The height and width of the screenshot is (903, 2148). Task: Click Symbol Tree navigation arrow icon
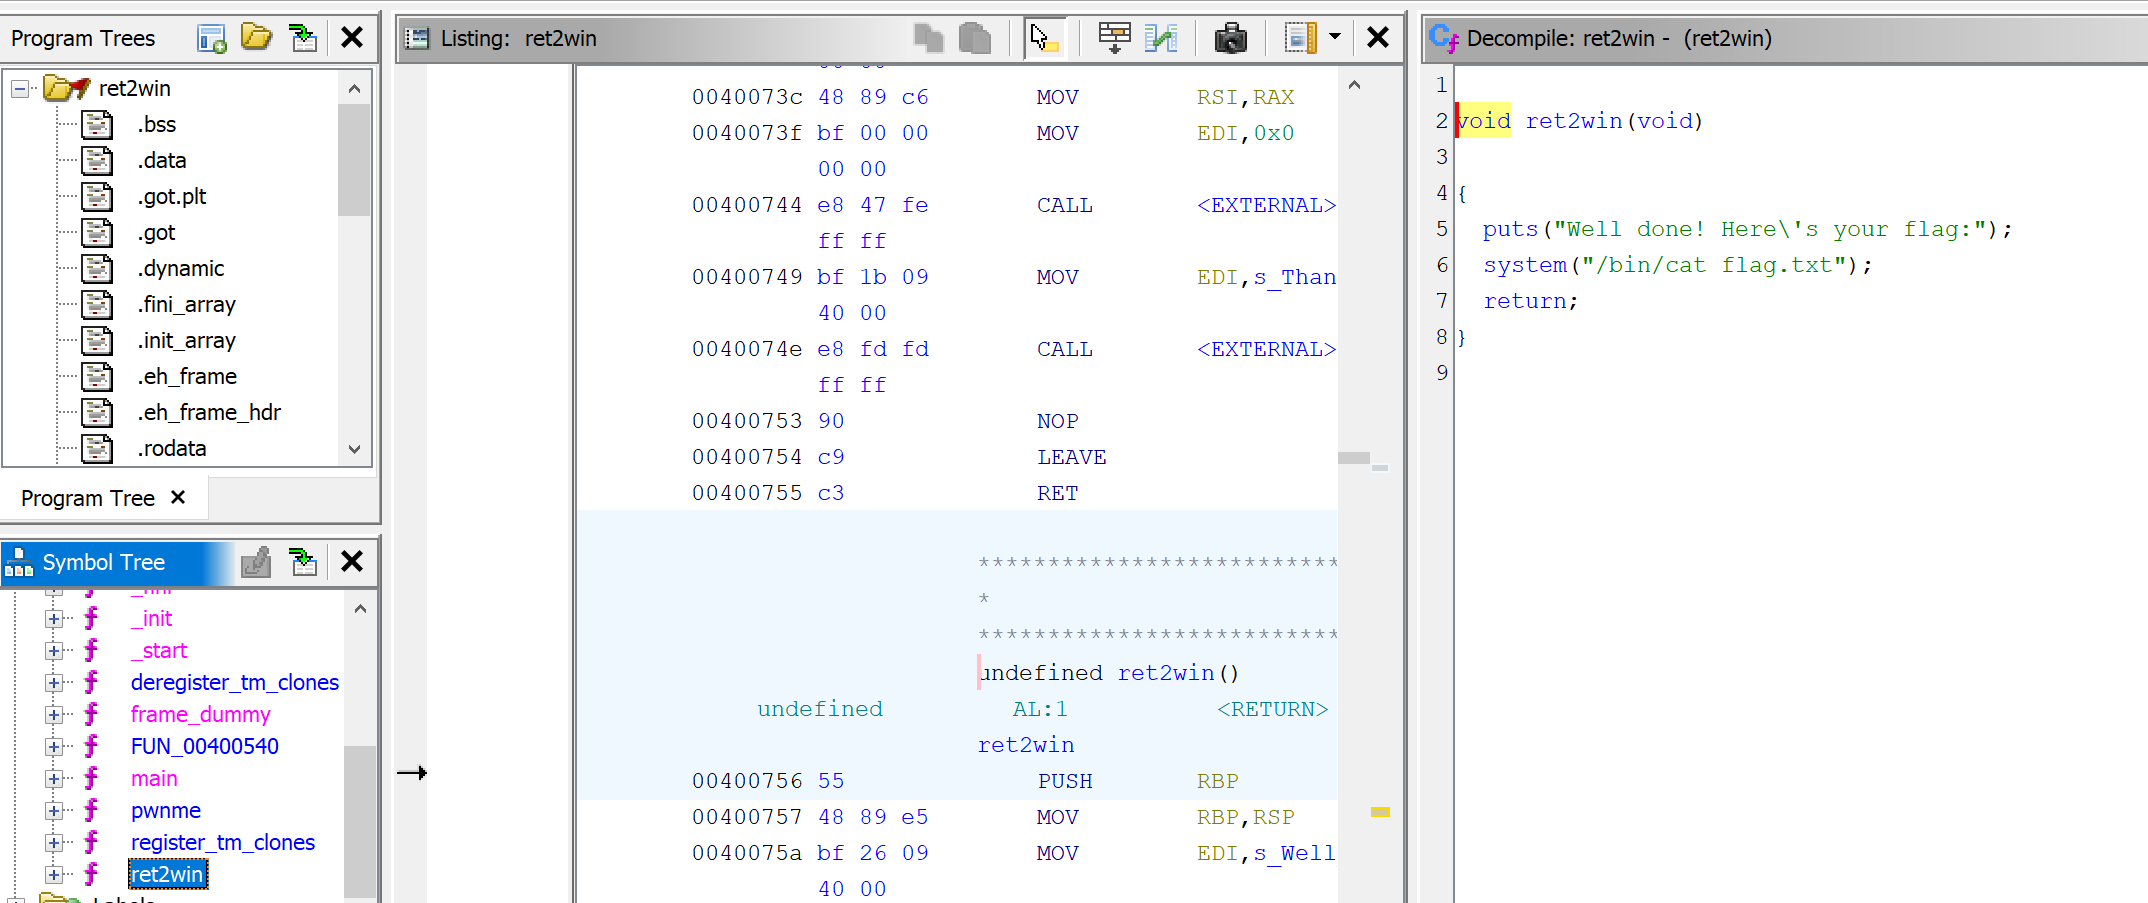(303, 562)
